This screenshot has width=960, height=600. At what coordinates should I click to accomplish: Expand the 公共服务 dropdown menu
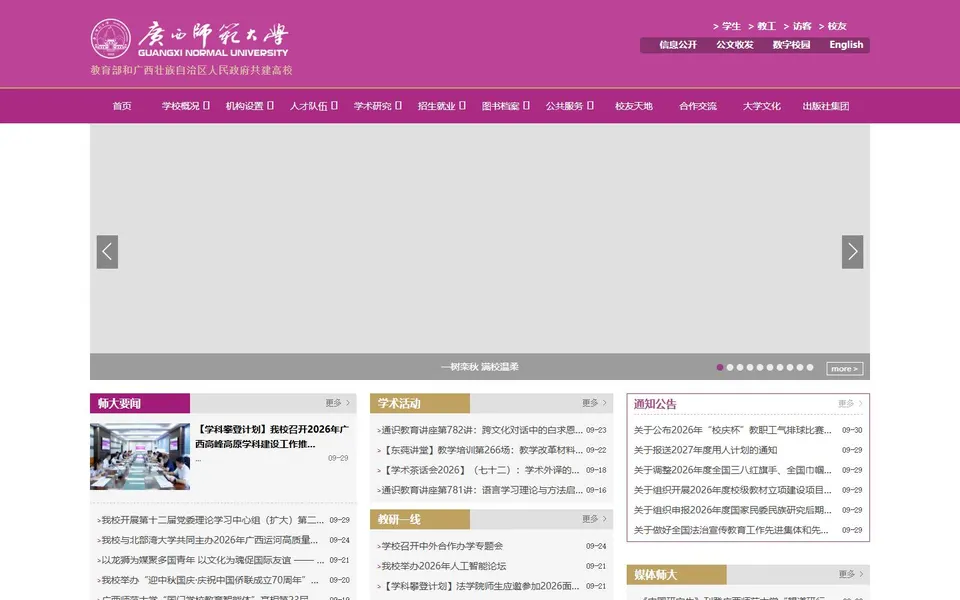point(569,106)
